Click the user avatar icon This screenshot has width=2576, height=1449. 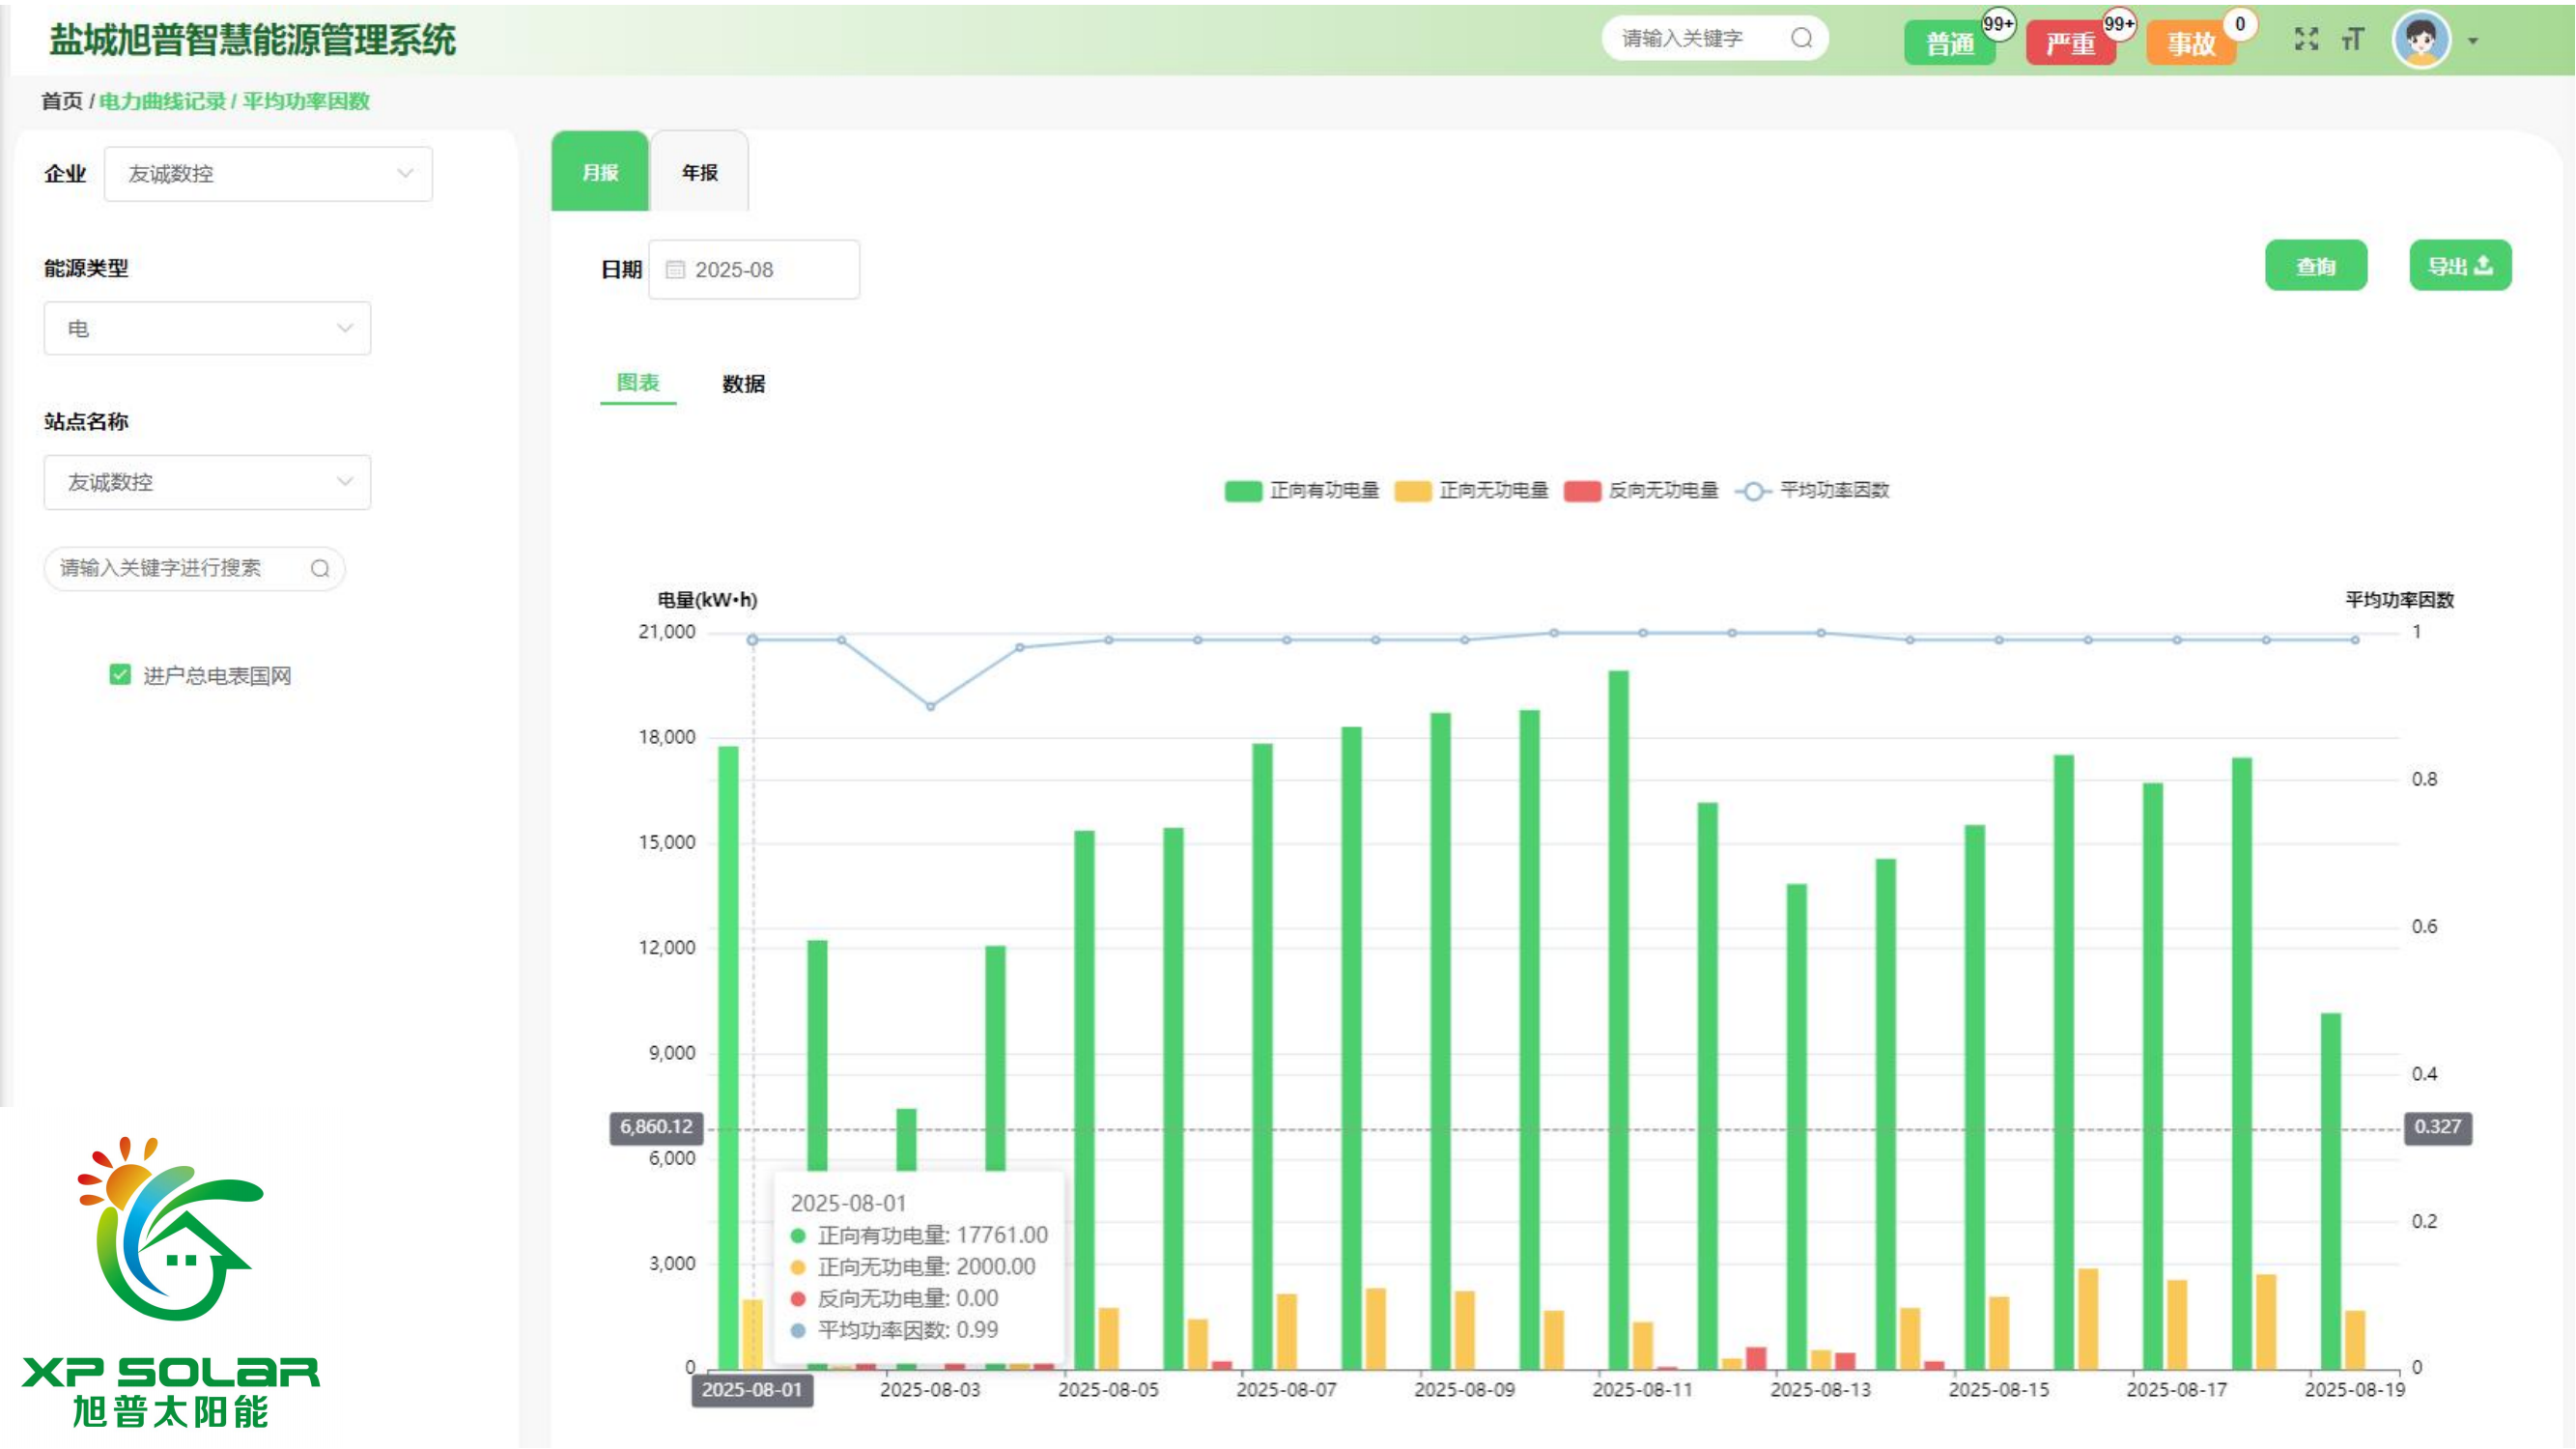[x=2421, y=40]
